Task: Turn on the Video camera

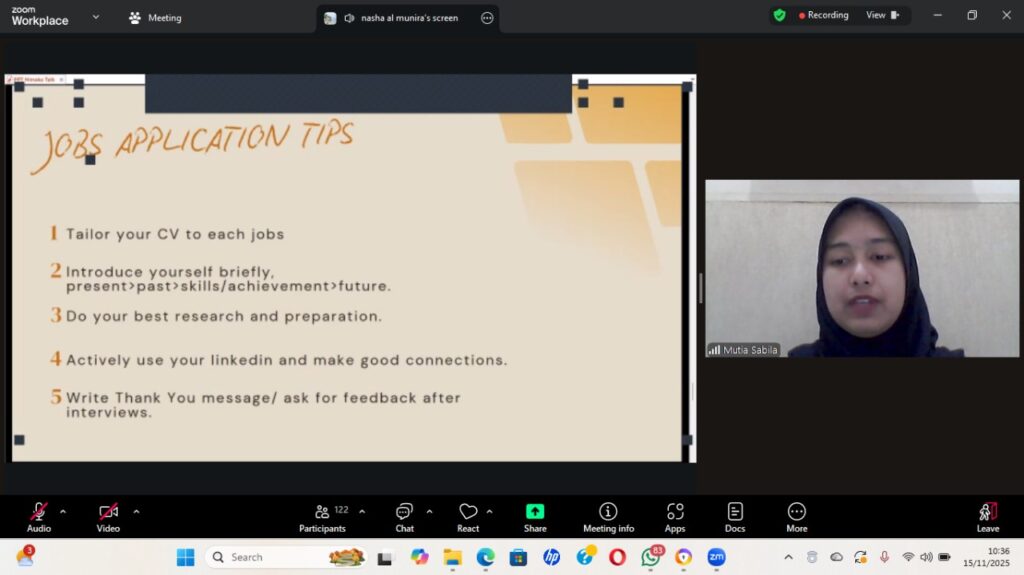Action: tap(108, 516)
